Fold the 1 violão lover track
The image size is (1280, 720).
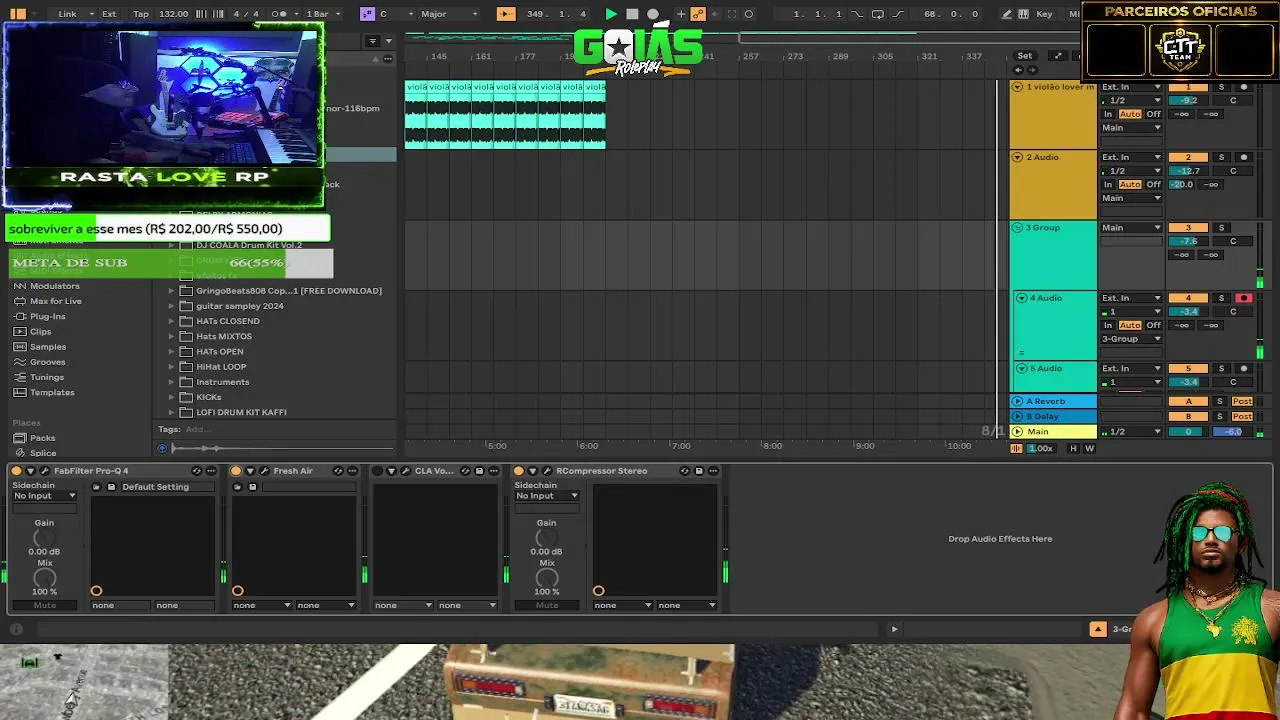coord(1017,87)
